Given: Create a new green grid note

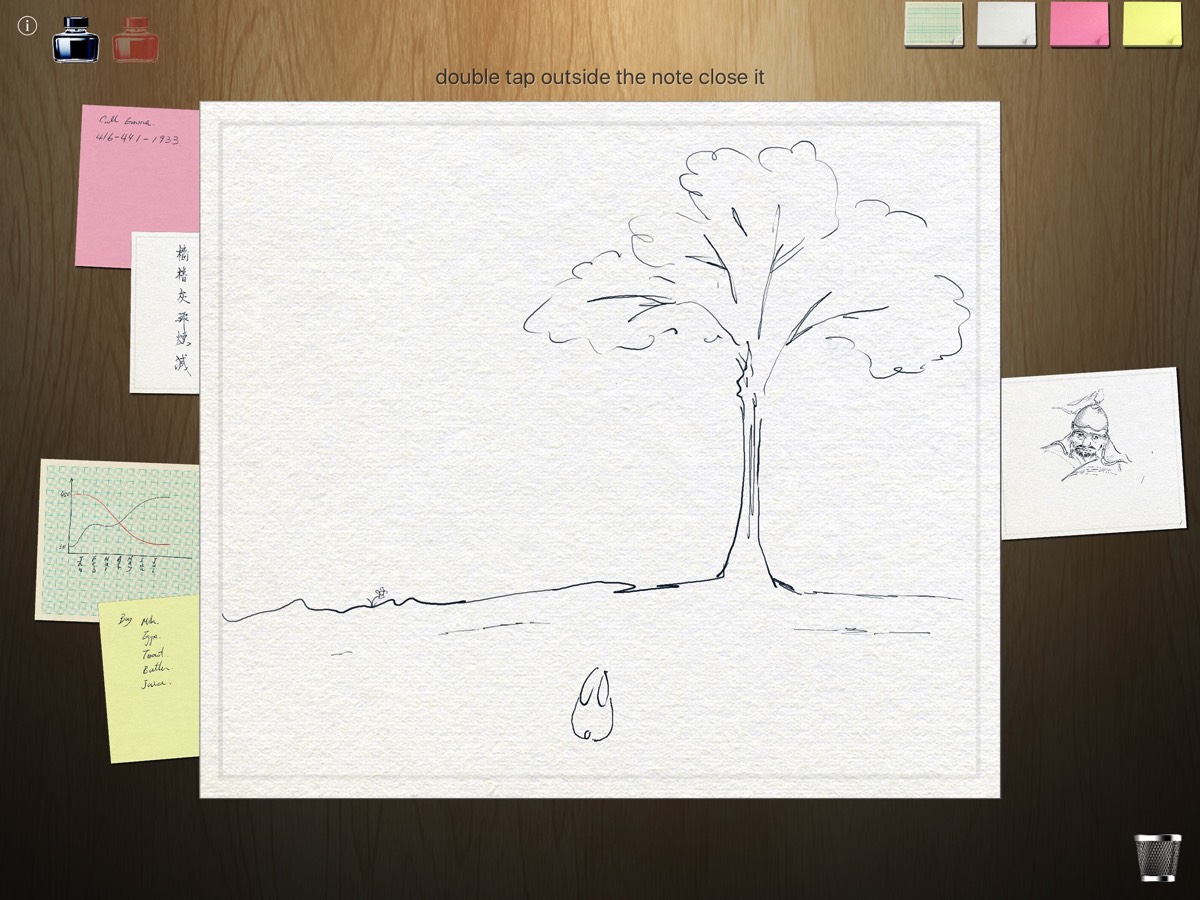Looking at the screenshot, I should (x=934, y=24).
